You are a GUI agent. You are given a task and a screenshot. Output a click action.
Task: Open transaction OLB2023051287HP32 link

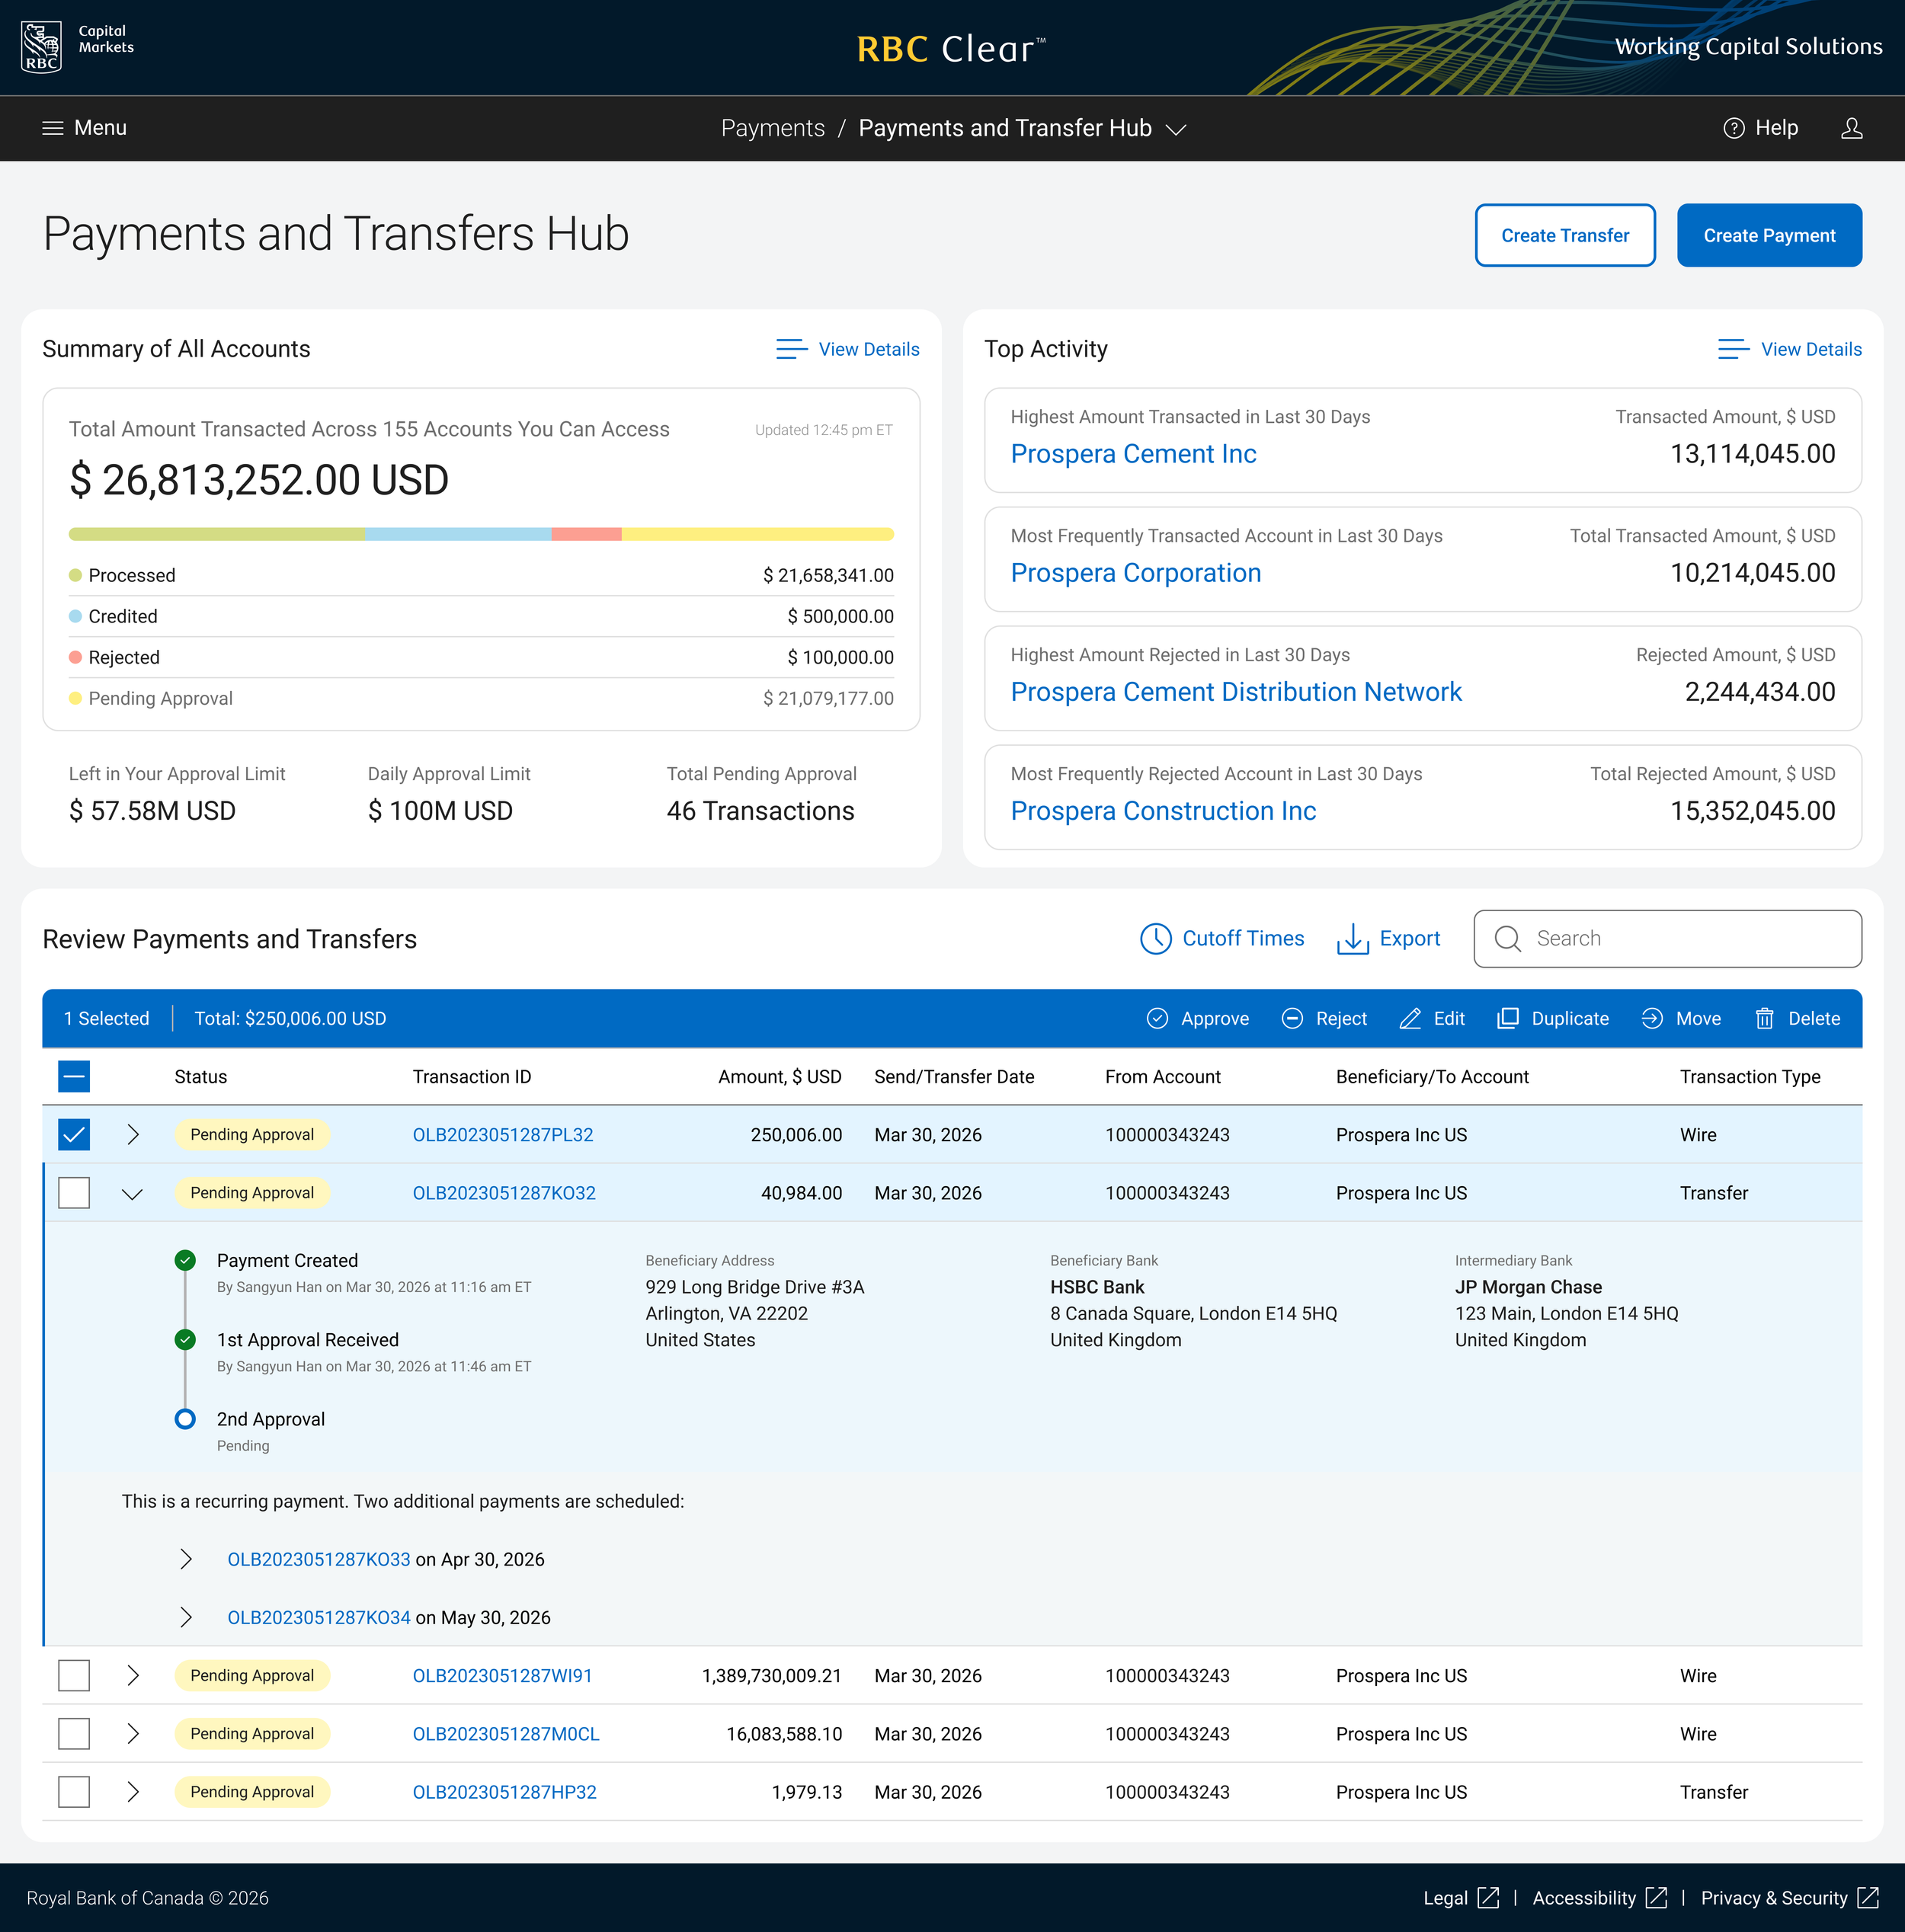point(504,1791)
